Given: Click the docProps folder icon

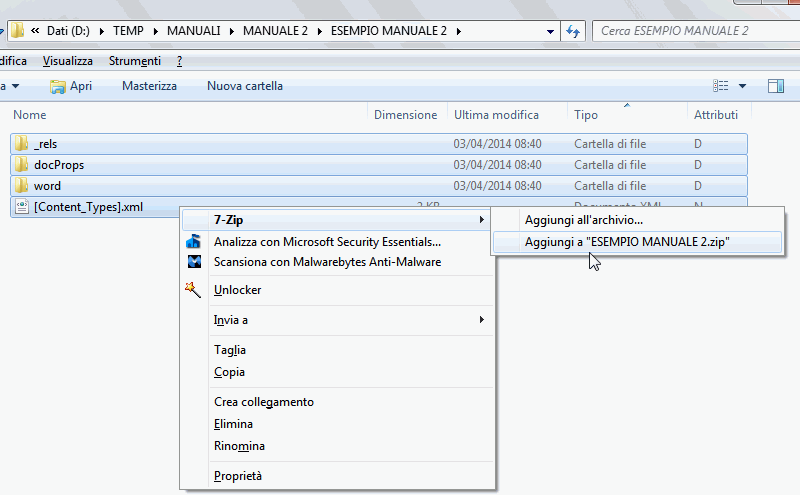Looking at the screenshot, I should (22, 165).
